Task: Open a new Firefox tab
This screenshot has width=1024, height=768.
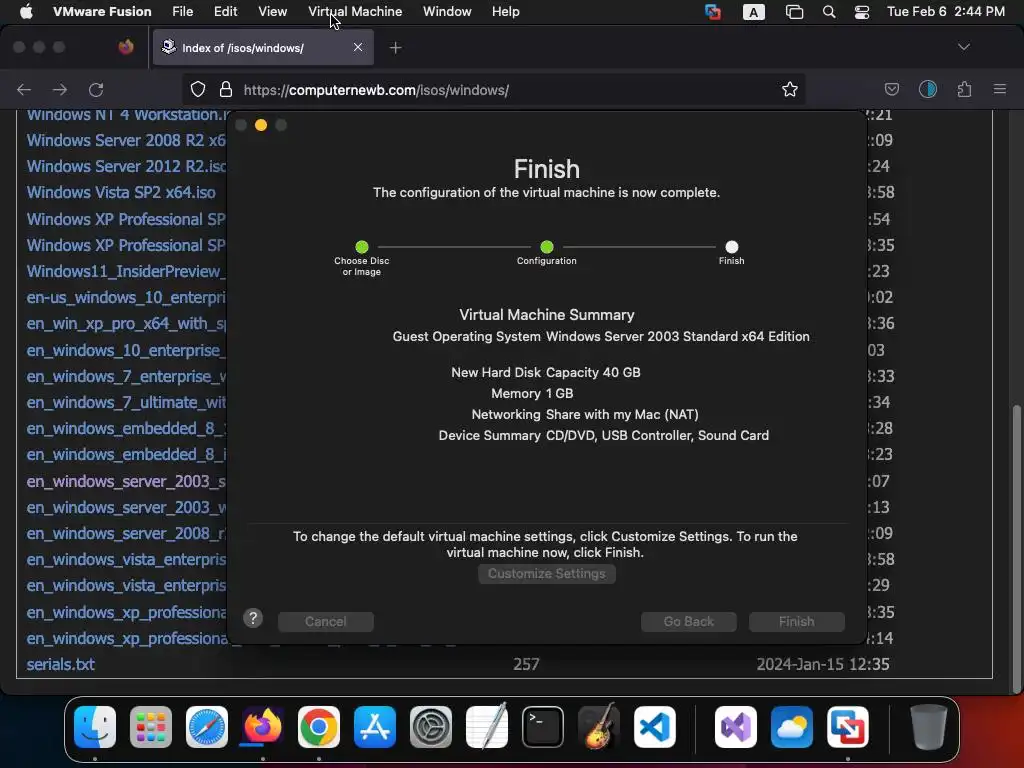Action: click(395, 48)
